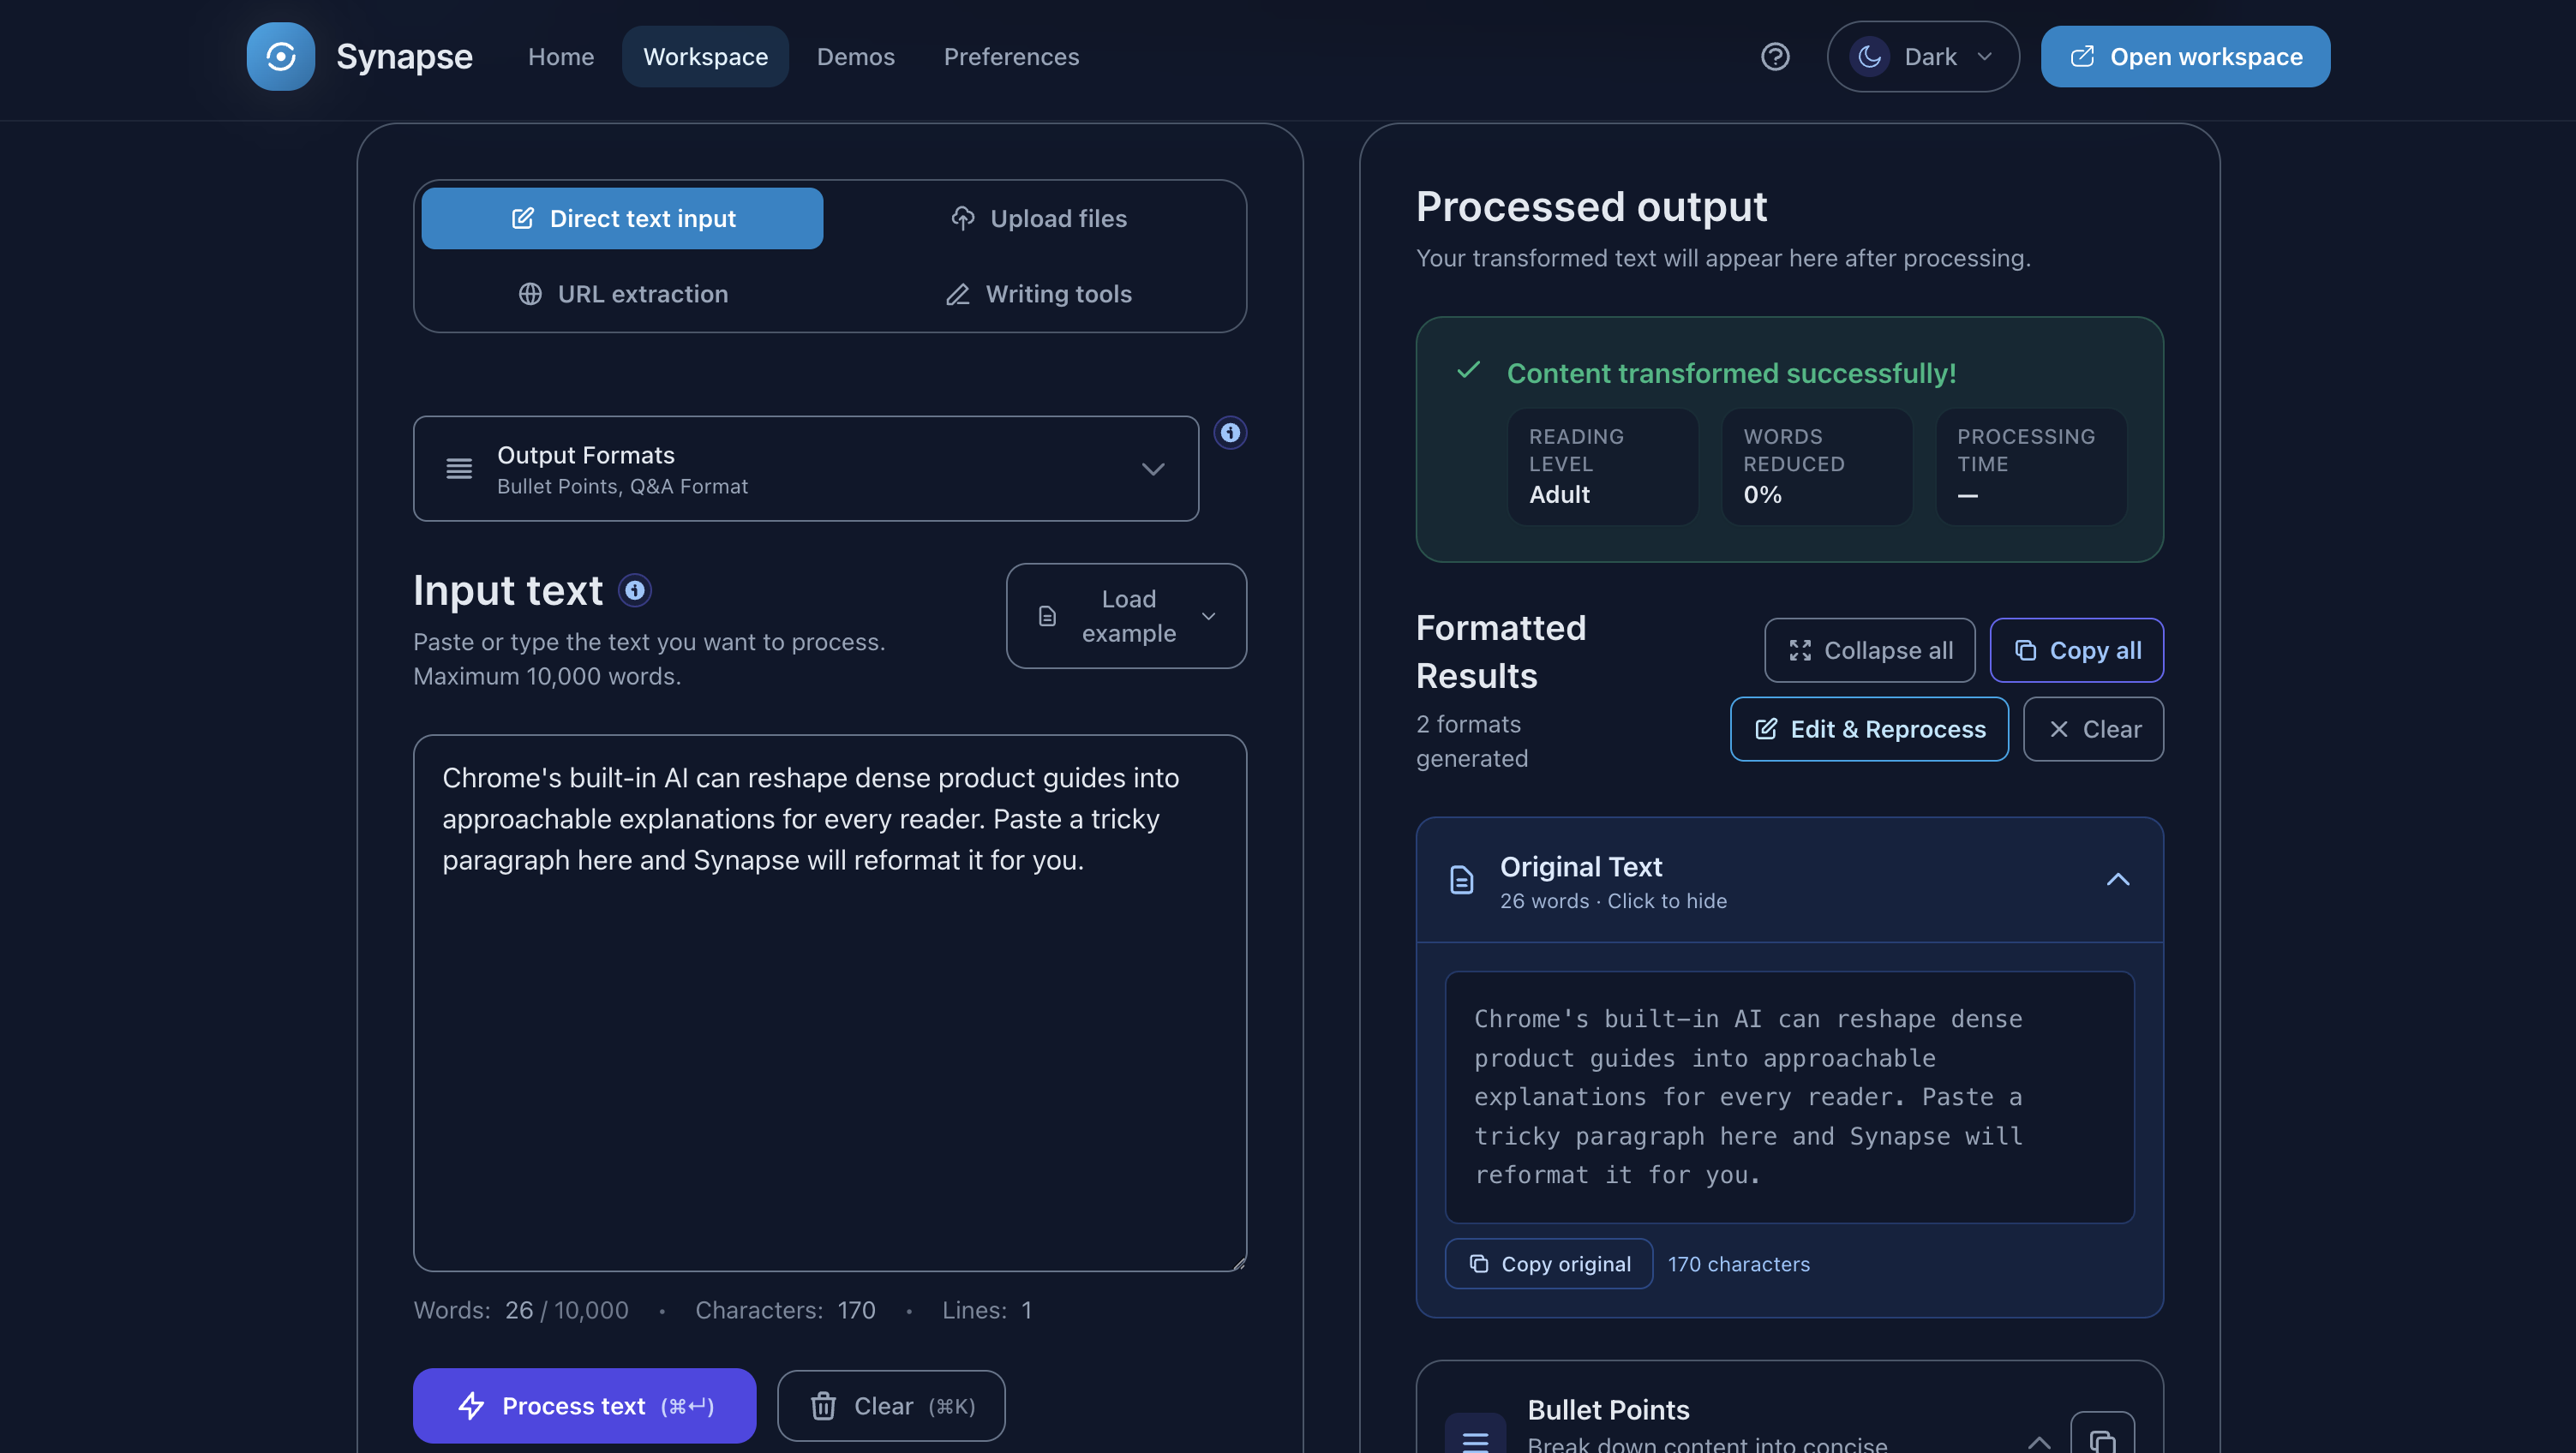Open the Load example dropdown

[x=1126, y=616]
